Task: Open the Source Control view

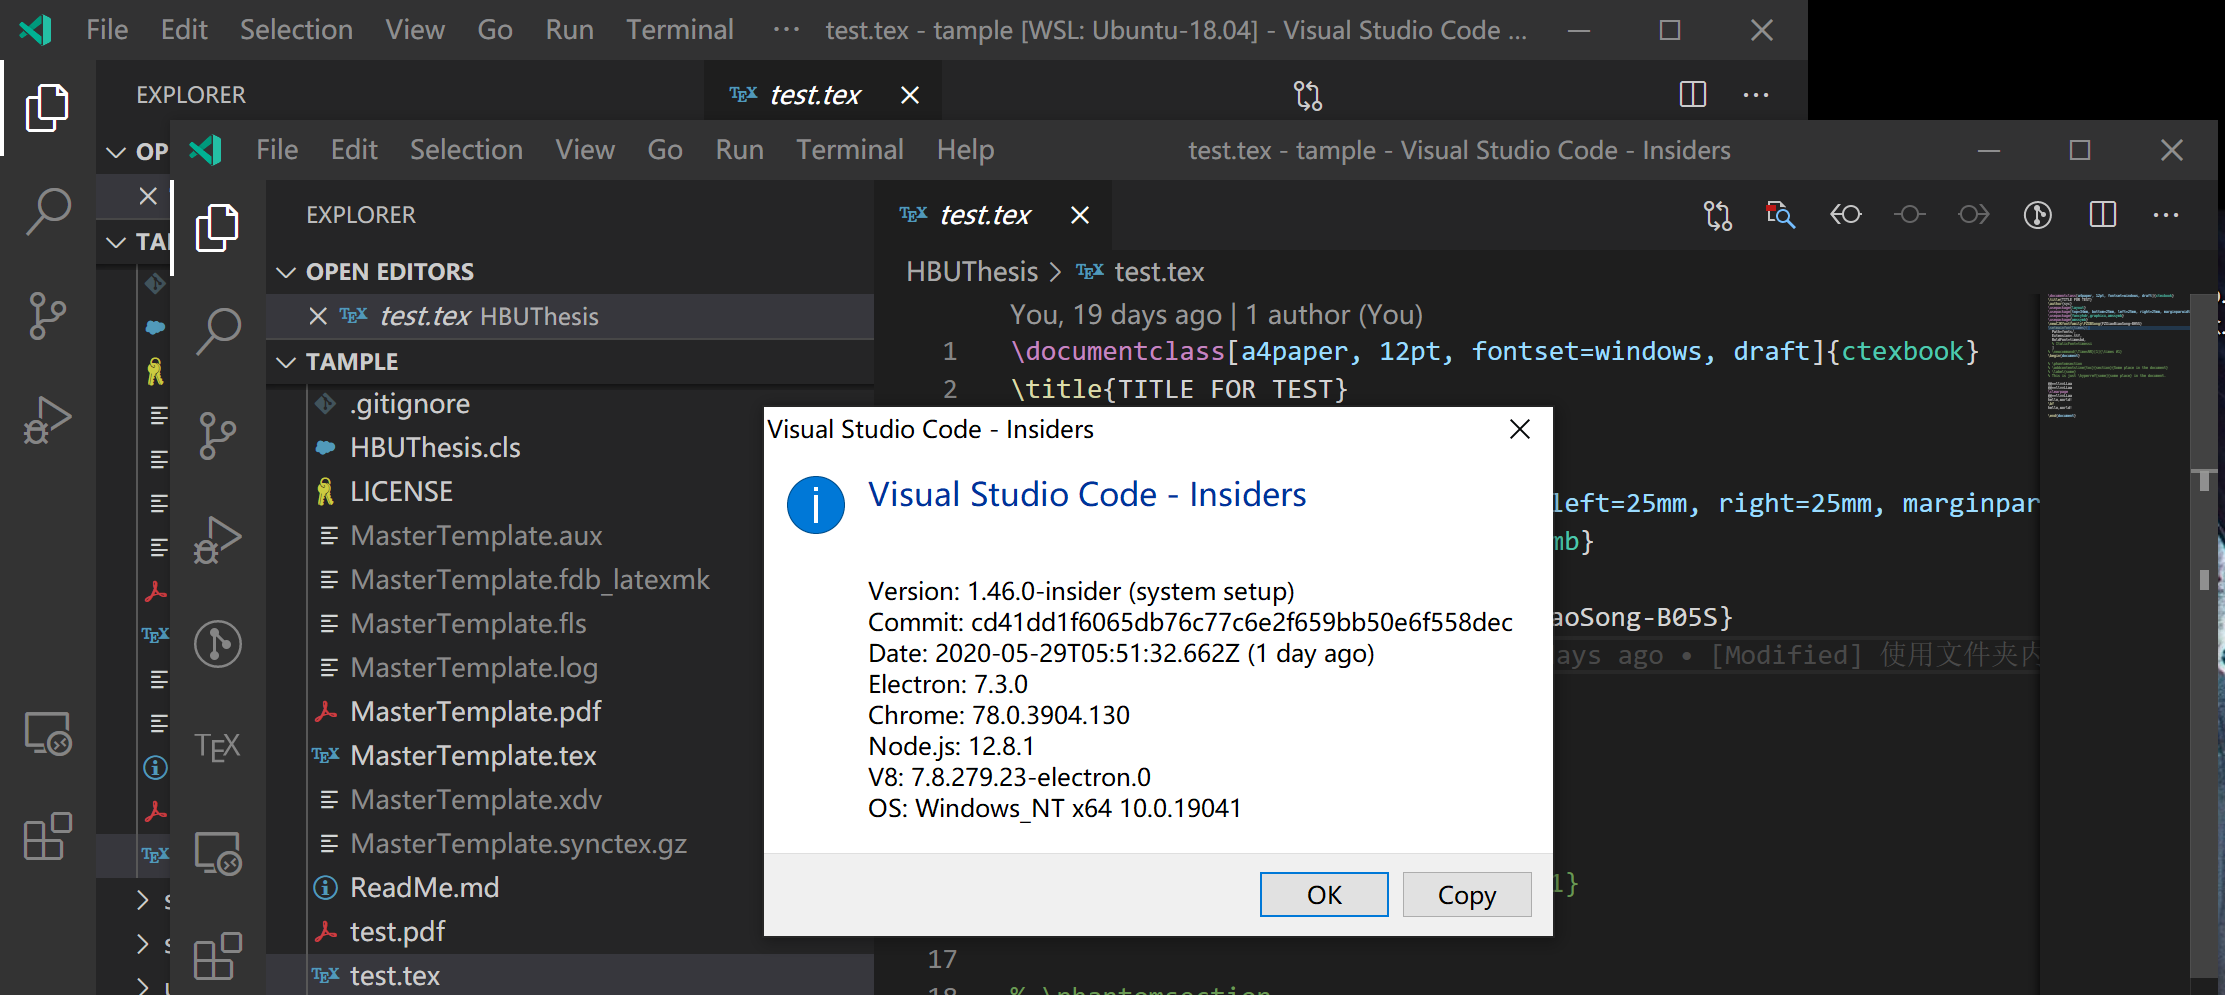Action: 218,436
